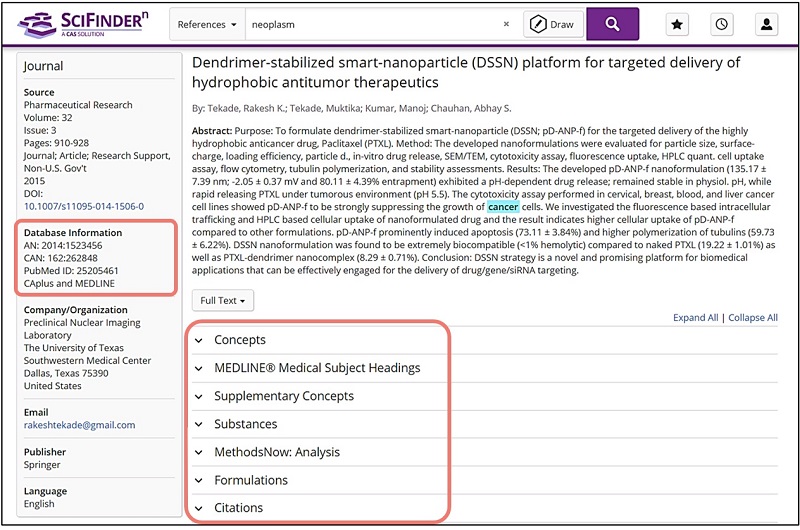Open saved items star icon
The image size is (800, 530).
pos(677,24)
